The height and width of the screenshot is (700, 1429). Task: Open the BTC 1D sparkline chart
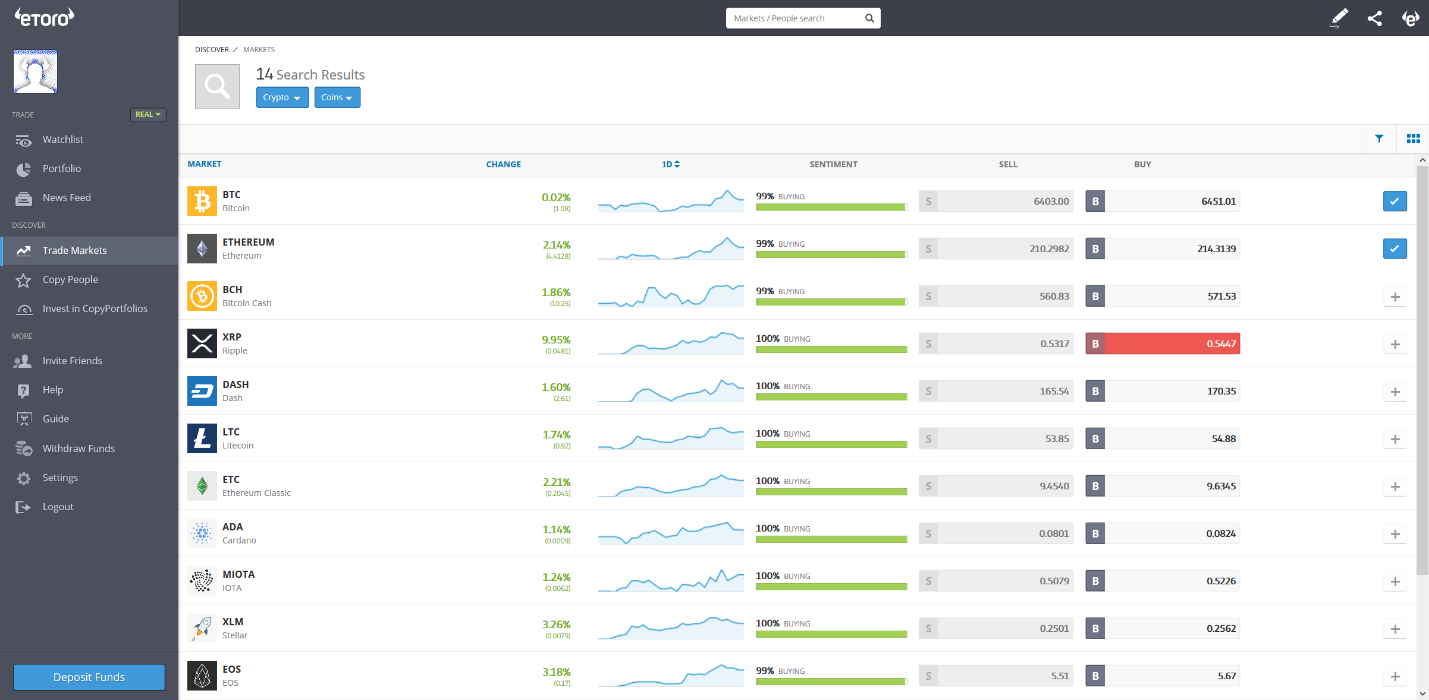click(671, 201)
